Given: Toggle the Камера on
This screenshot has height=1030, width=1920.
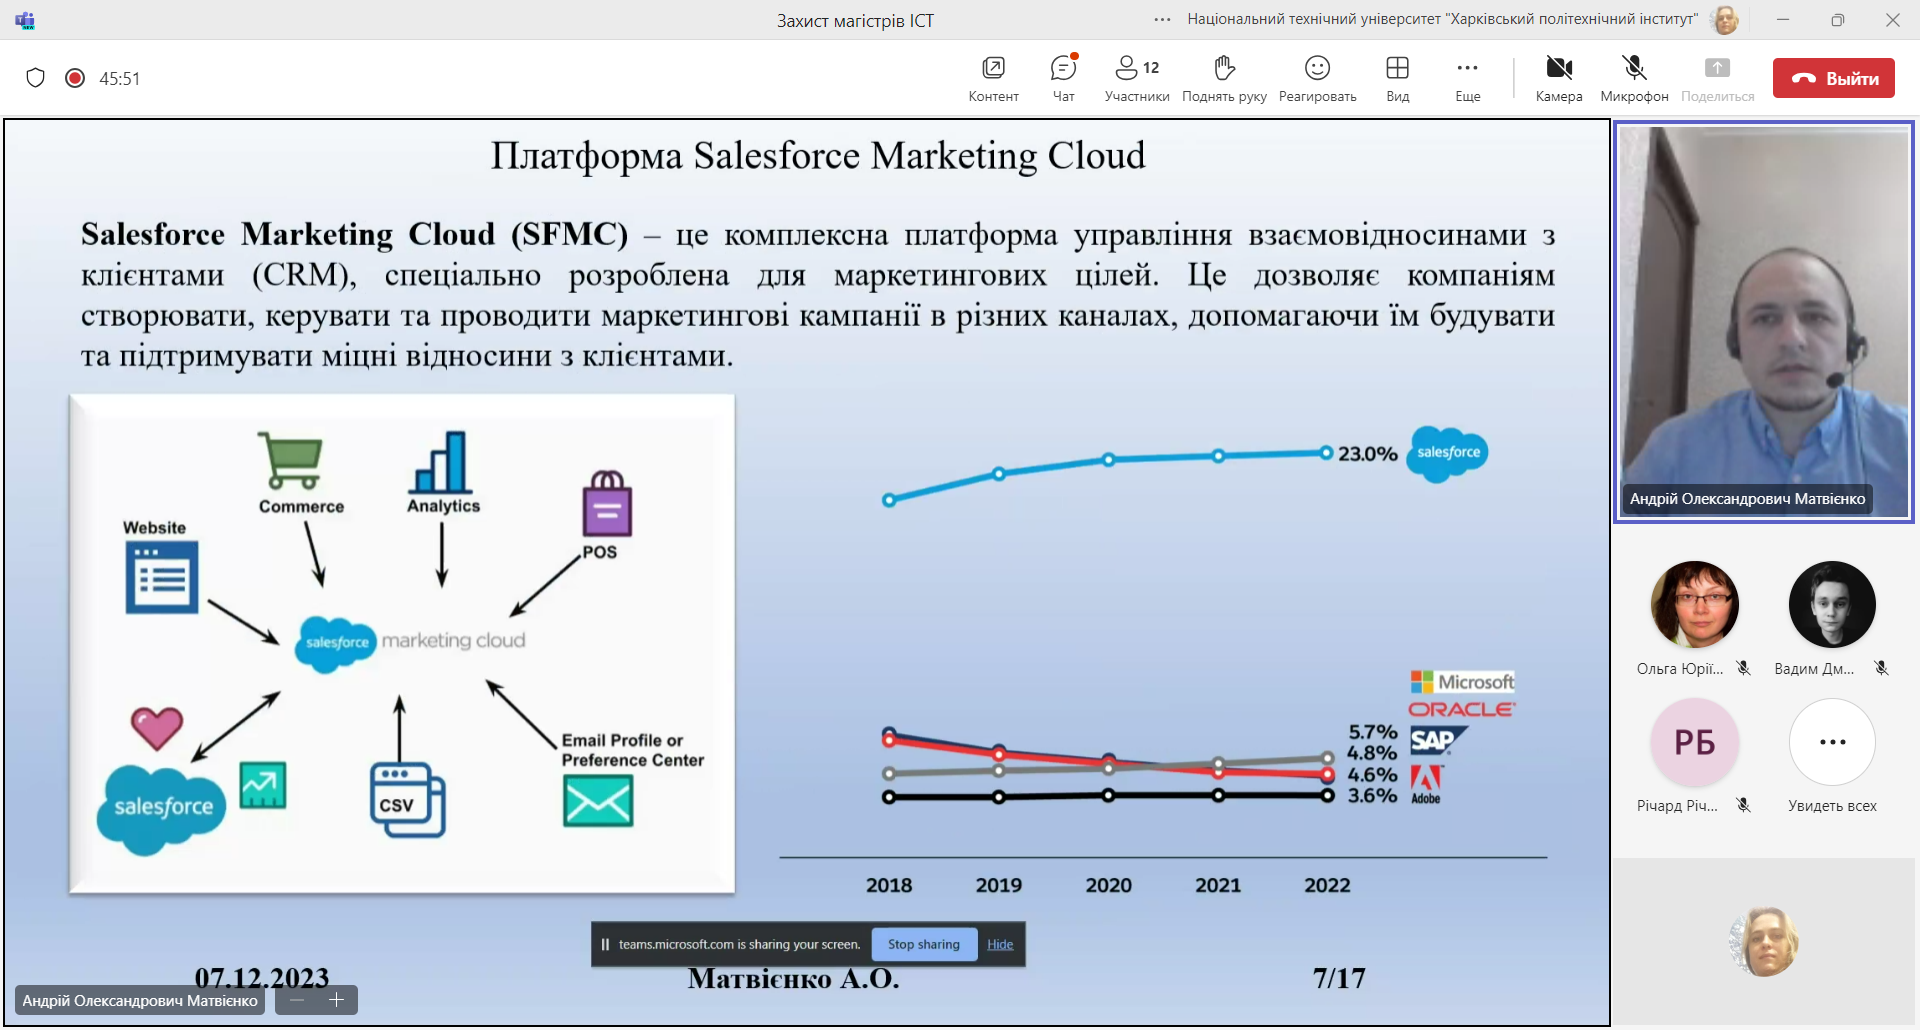Looking at the screenshot, I should pyautogui.click(x=1559, y=78).
